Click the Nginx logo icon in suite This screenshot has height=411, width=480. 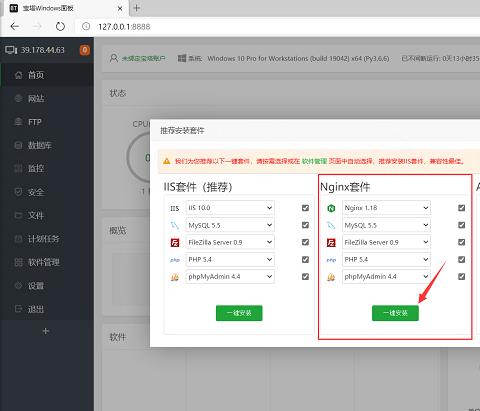331,208
